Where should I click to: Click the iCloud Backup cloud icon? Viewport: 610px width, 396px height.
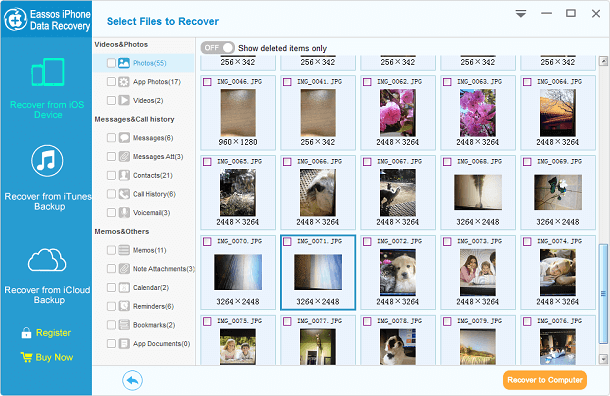coord(47,260)
